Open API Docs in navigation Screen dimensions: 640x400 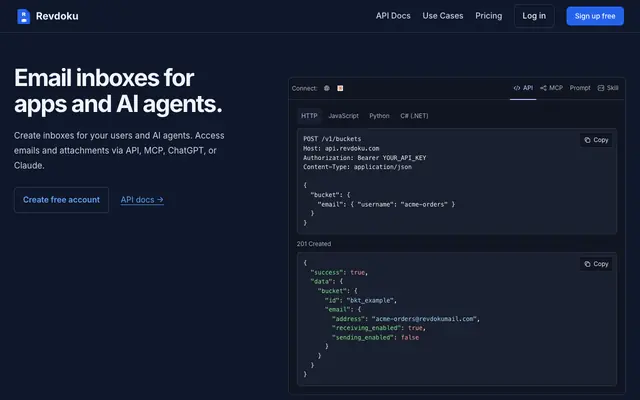pos(393,16)
